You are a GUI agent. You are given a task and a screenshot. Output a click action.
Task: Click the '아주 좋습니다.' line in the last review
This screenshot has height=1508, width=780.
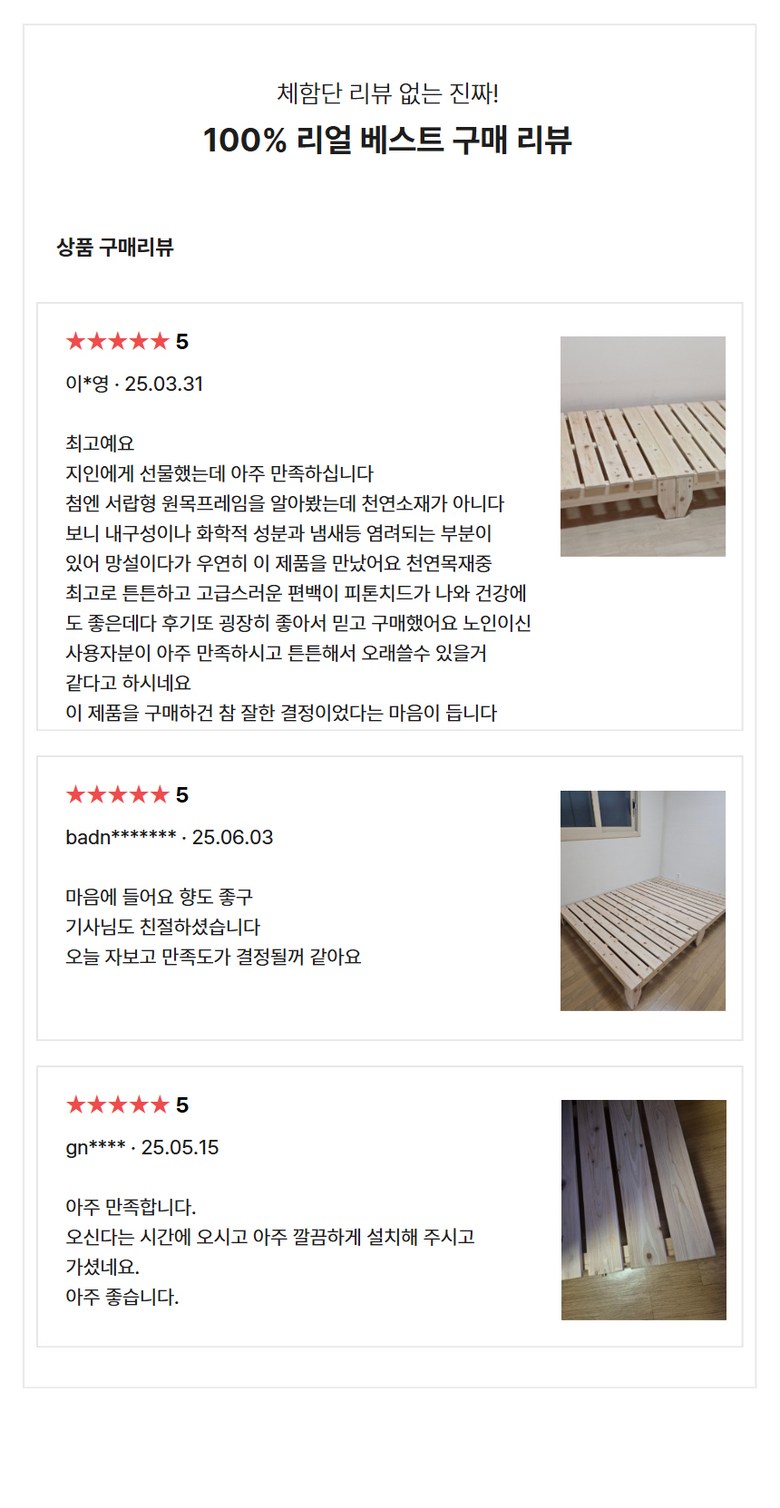point(122,1297)
